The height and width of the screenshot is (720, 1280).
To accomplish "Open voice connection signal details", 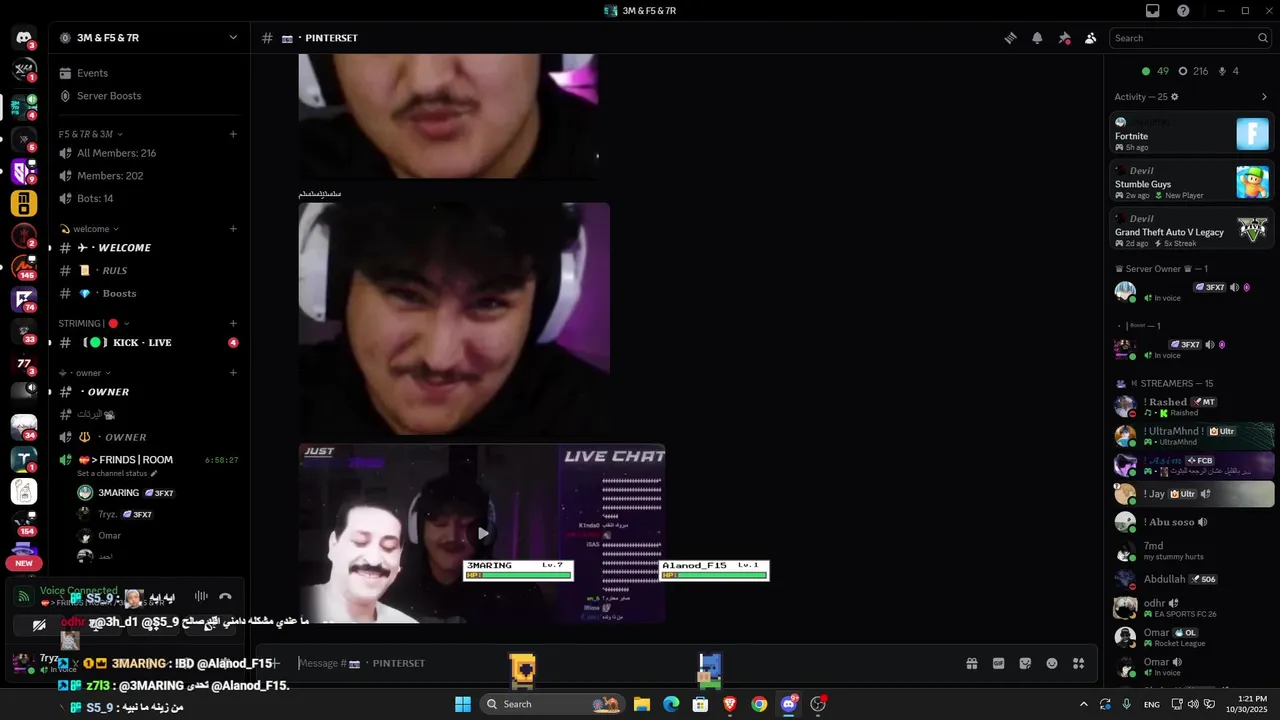I will point(22,597).
